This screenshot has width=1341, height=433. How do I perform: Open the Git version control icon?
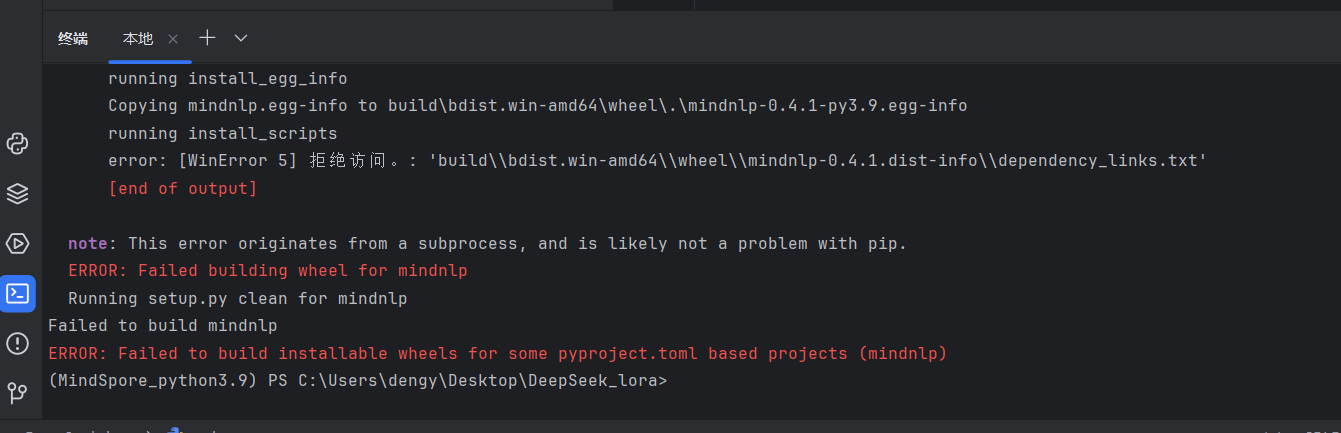[x=17, y=391]
